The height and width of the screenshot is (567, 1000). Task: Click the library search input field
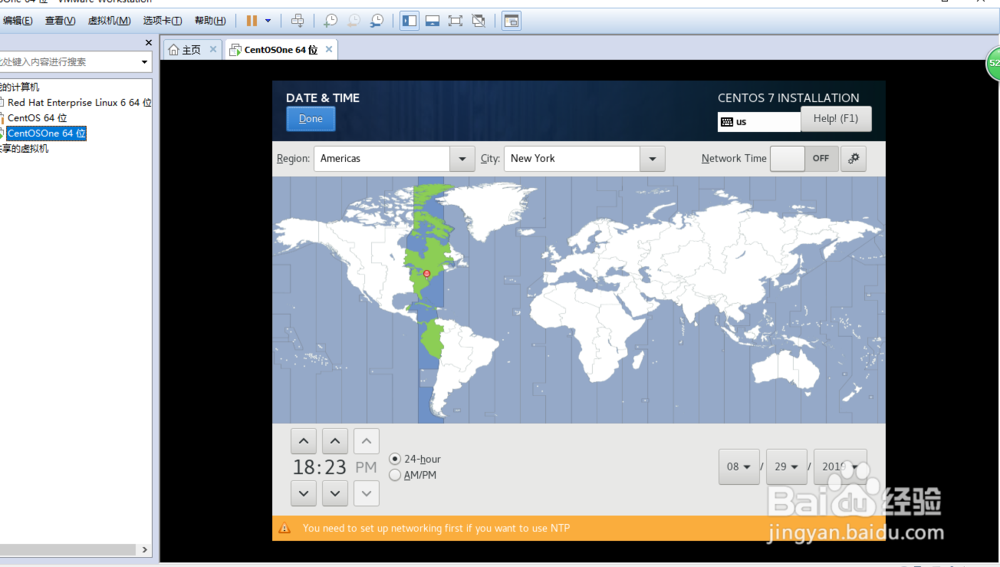point(69,62)
